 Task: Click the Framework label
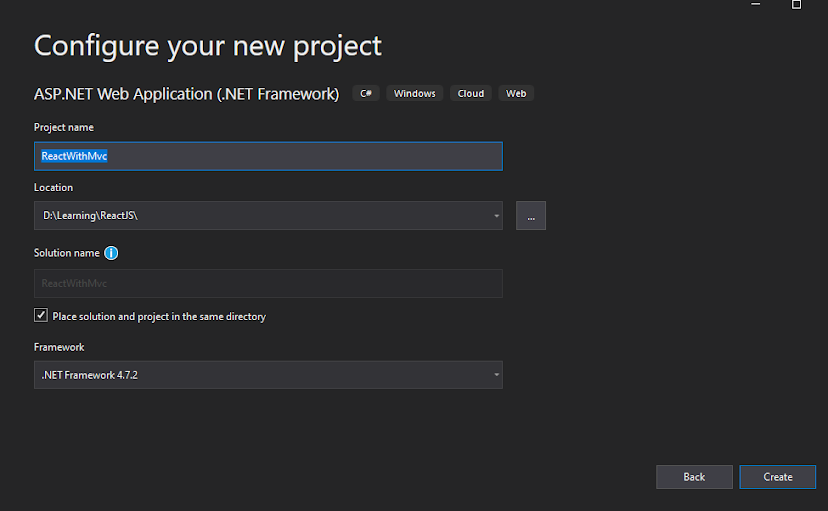[x=59, y=347]
